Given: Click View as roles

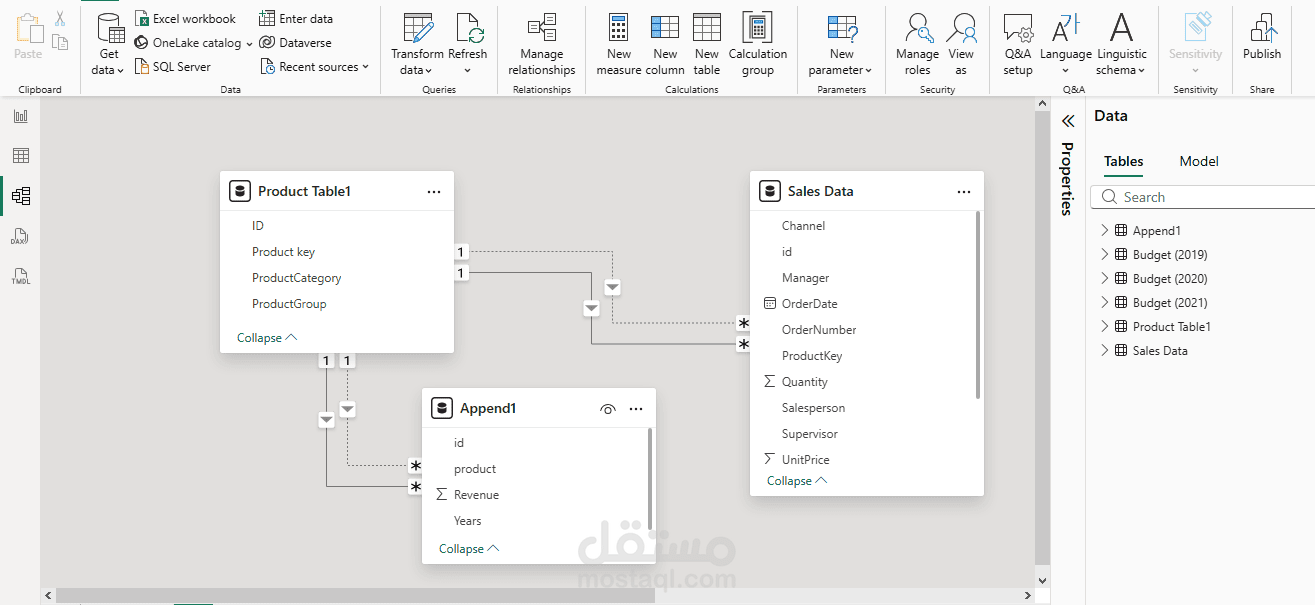Looking at the screenshot, I should point(961,45).
